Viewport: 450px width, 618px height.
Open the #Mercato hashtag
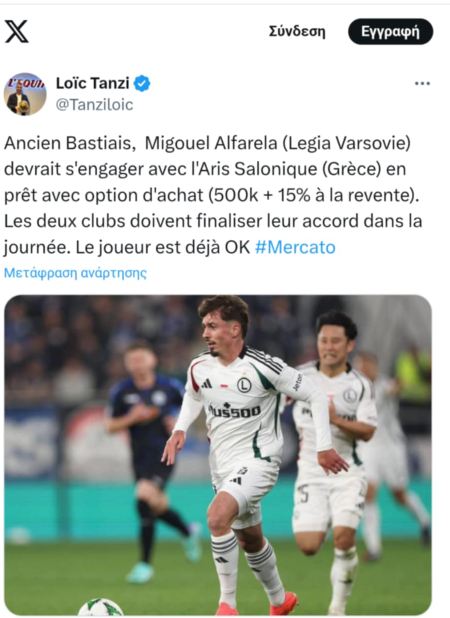pos(295,248)
